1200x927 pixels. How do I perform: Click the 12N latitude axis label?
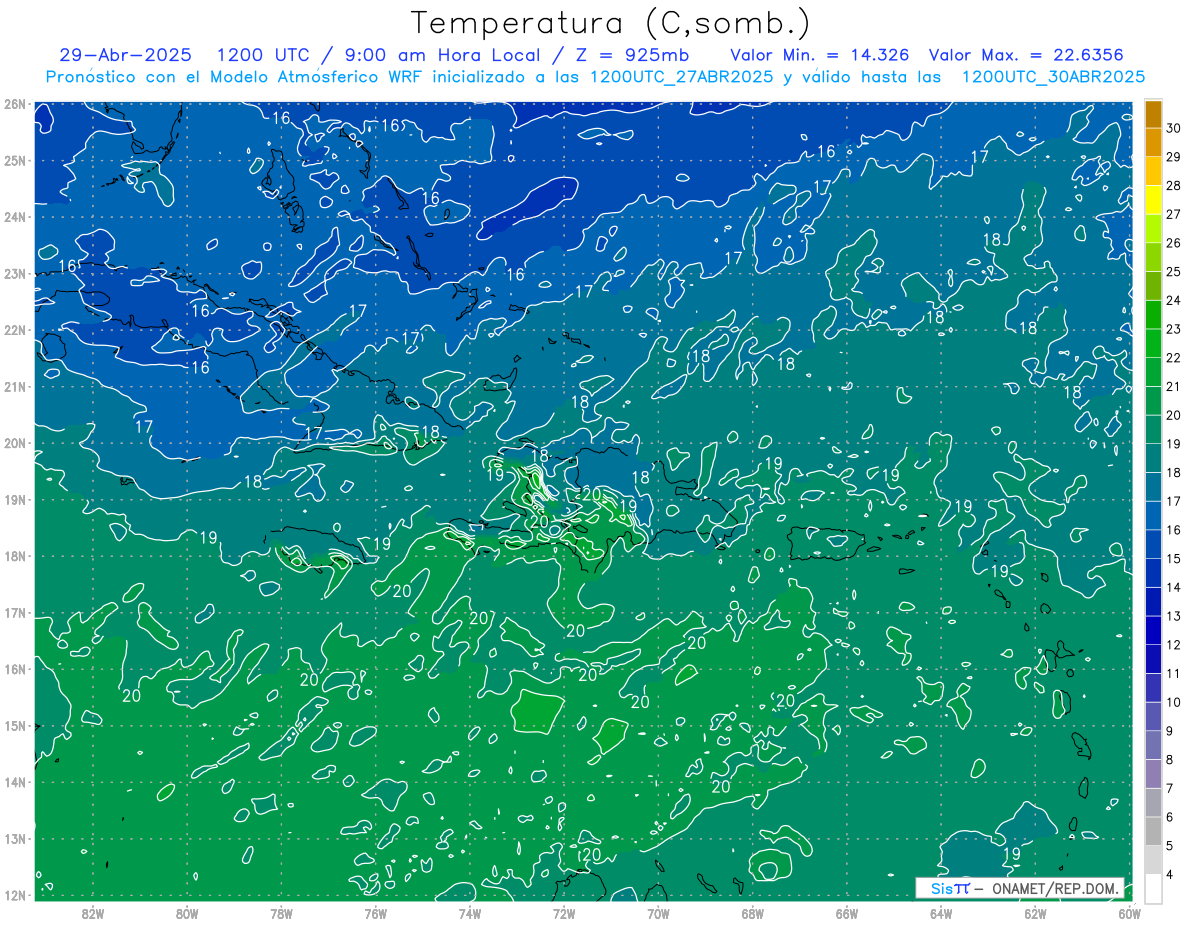pos(15,895)
